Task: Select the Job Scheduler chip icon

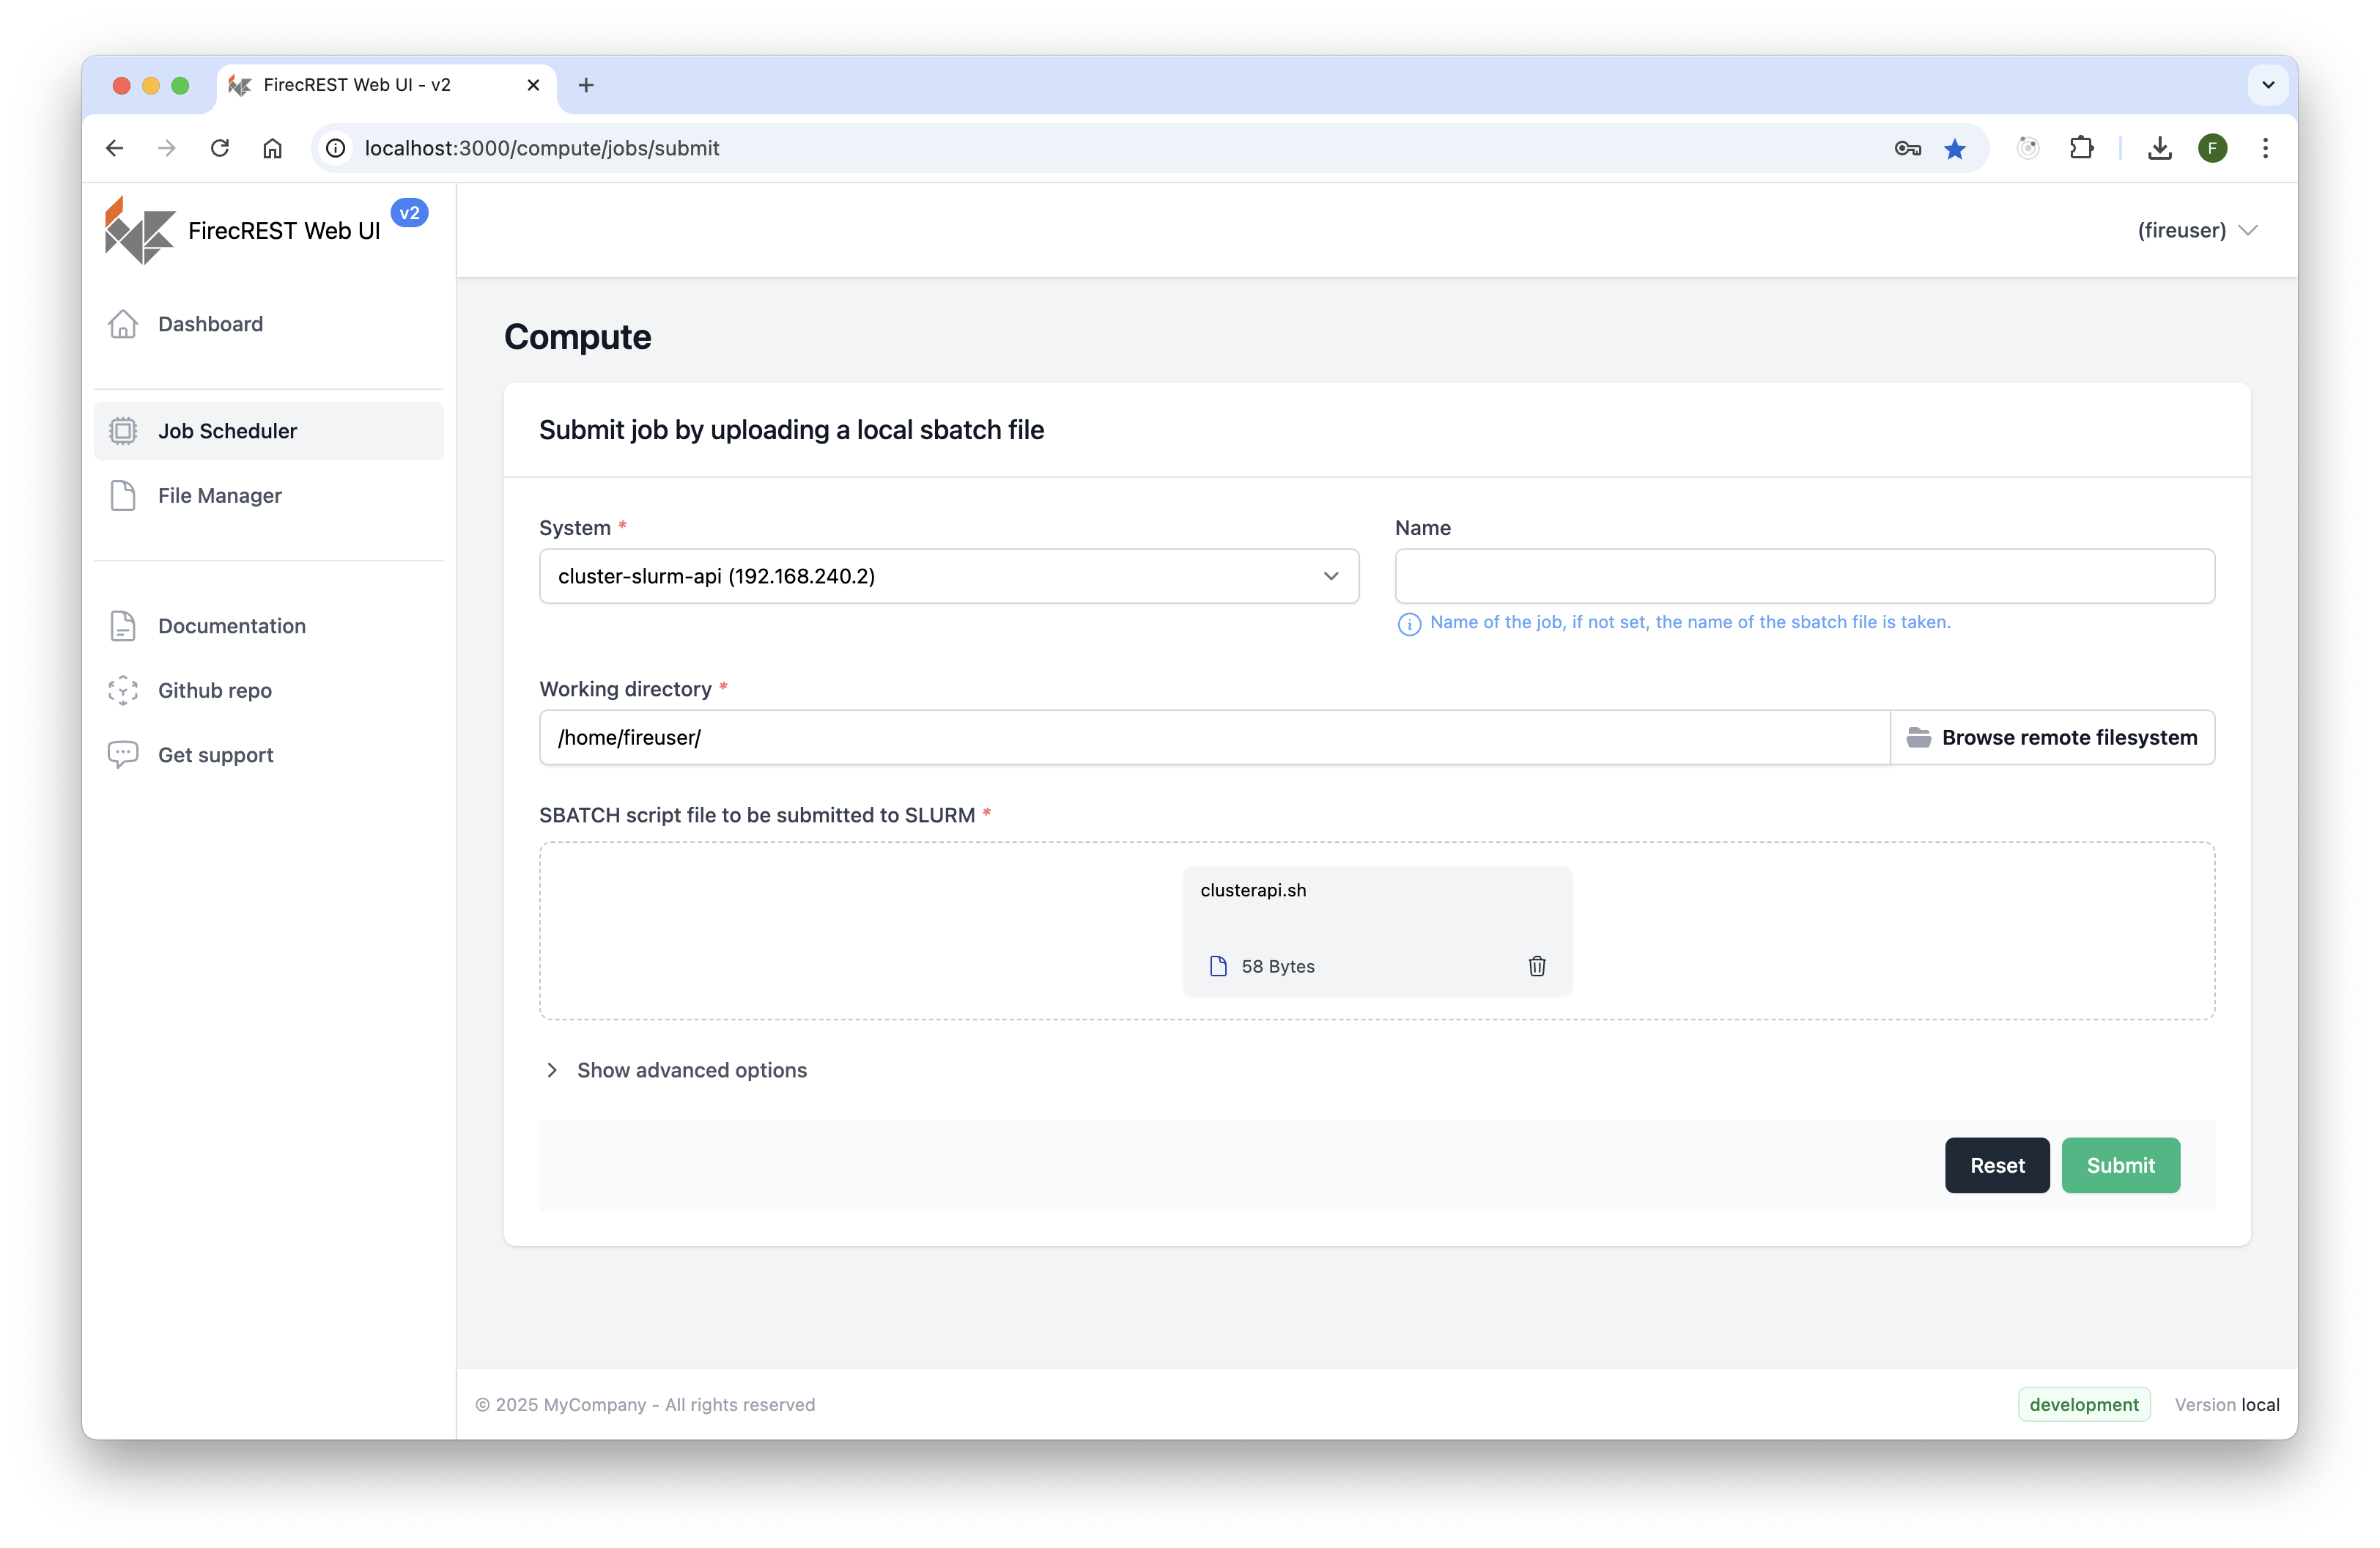Action: coord(123,431)
